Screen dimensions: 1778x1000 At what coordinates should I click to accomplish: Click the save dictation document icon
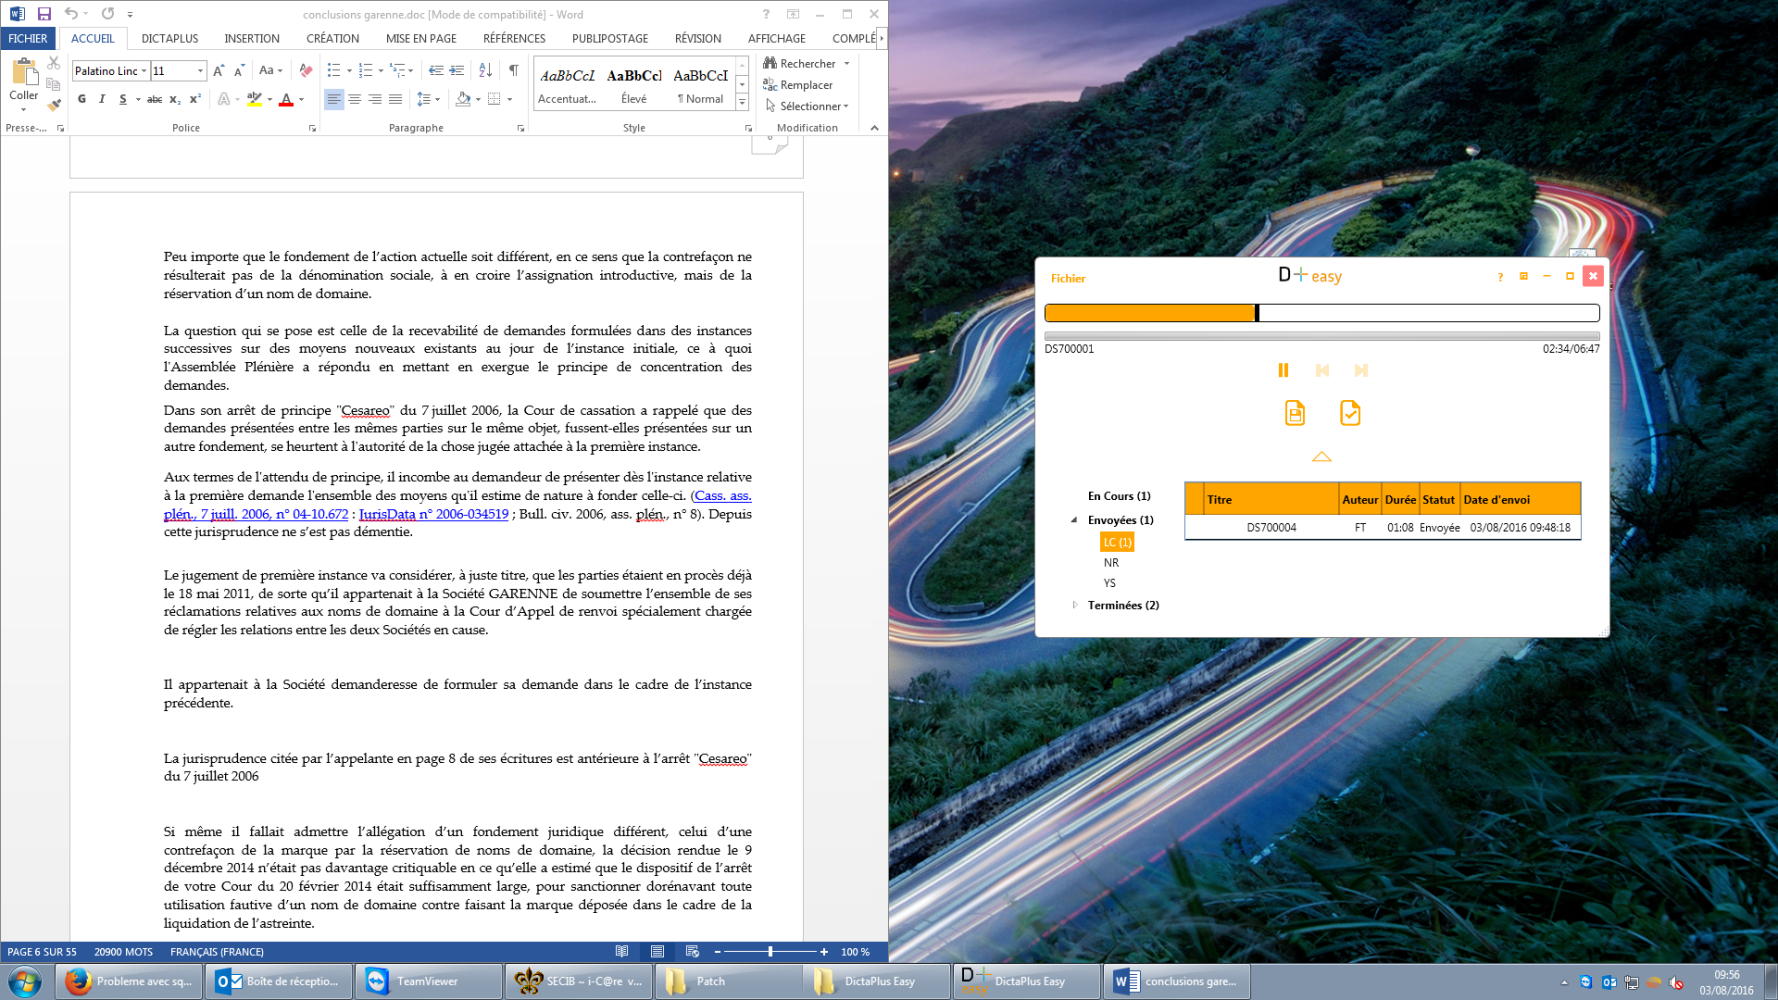coord(1294,413)
